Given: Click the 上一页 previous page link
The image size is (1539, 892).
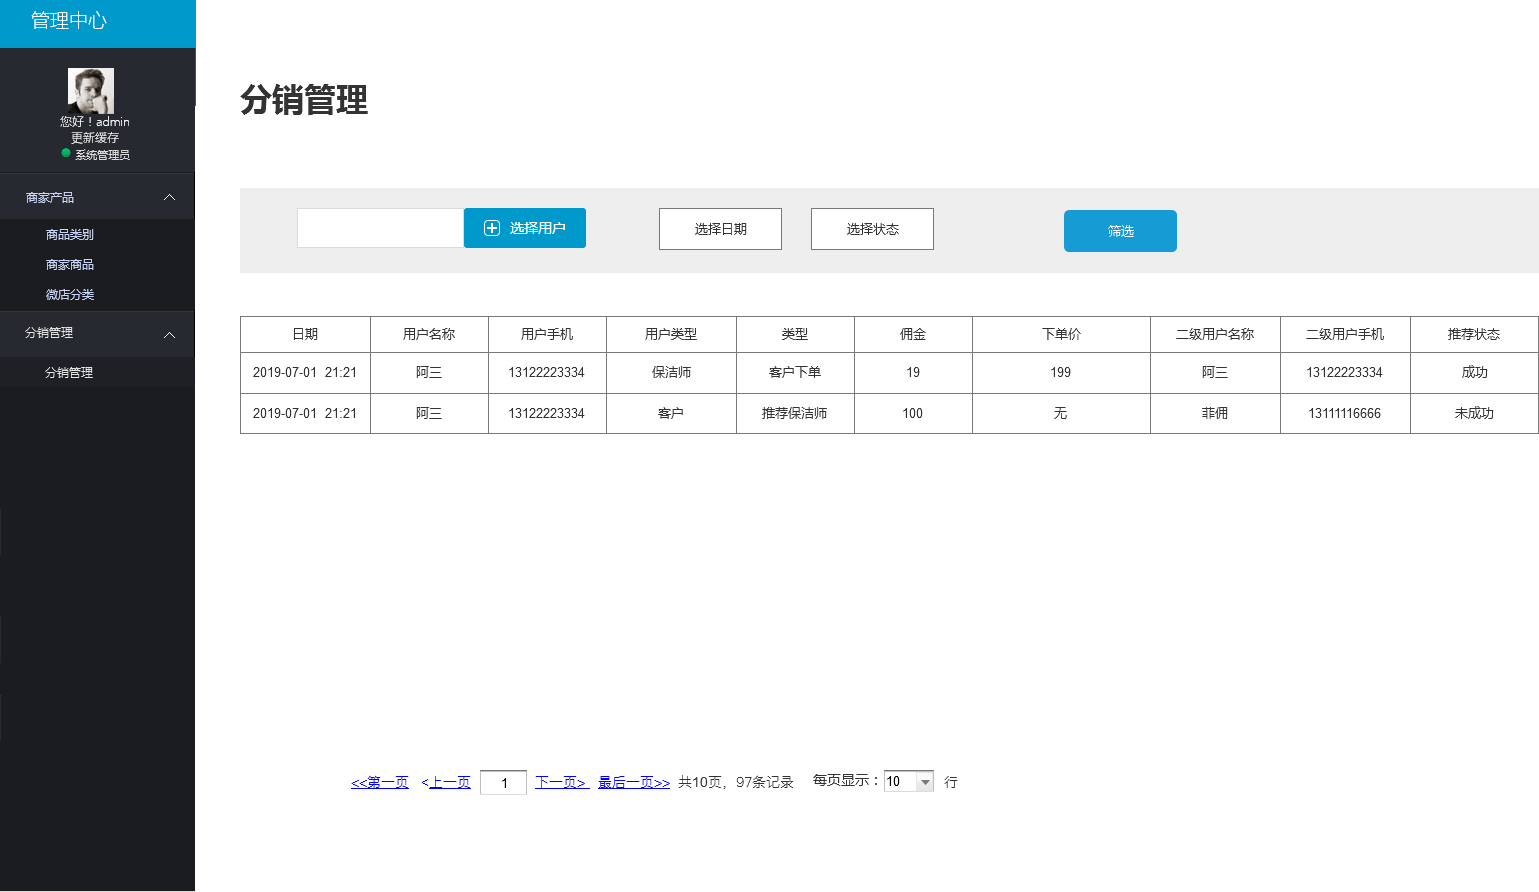Looking at the screenshot, I should [449, 782].
